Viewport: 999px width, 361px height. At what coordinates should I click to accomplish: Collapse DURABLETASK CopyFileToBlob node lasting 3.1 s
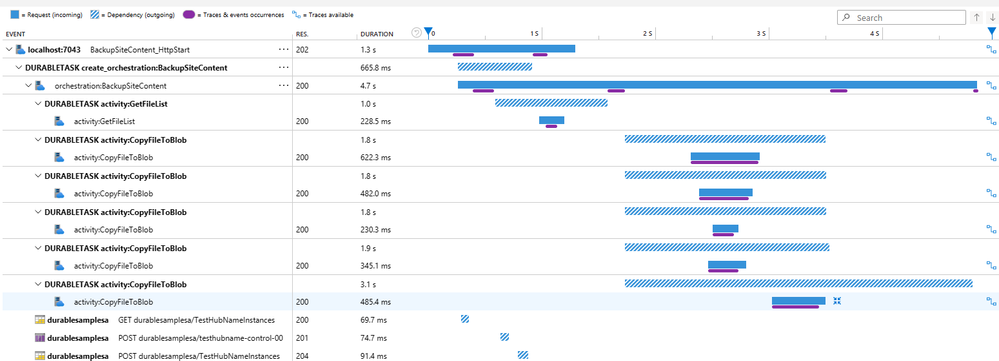[38, 284]
